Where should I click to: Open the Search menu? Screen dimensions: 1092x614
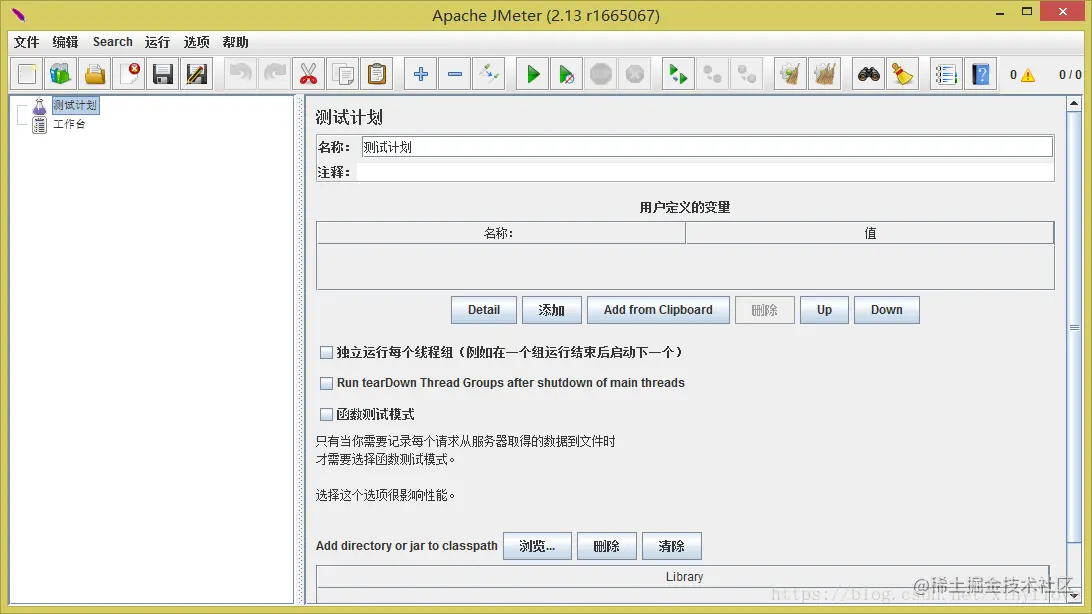(113, 42)
